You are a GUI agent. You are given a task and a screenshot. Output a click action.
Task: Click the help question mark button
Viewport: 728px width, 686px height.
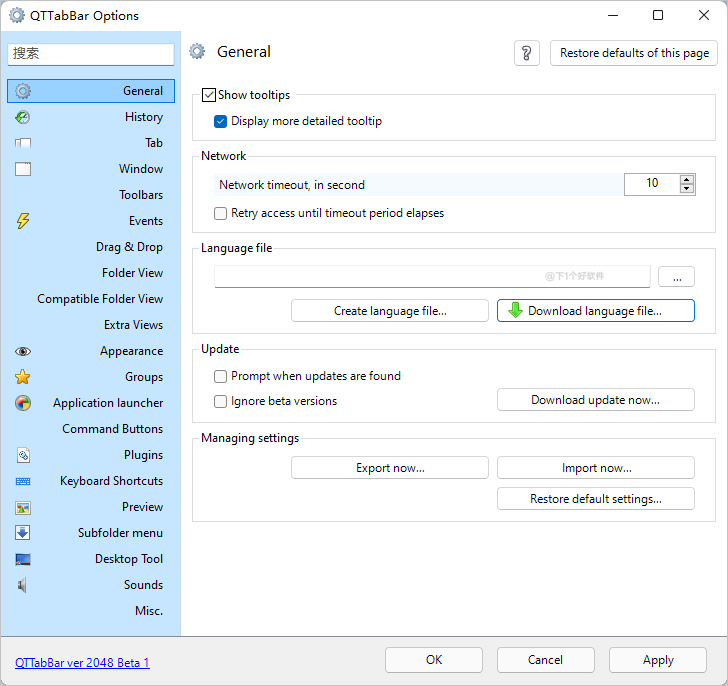coord(526,53)
